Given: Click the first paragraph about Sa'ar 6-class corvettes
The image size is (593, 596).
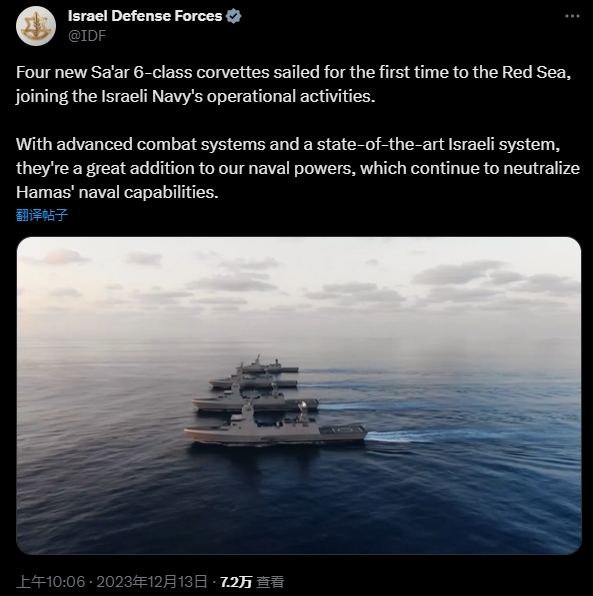Looking at the screenshot, I should [x=293, y=84].
